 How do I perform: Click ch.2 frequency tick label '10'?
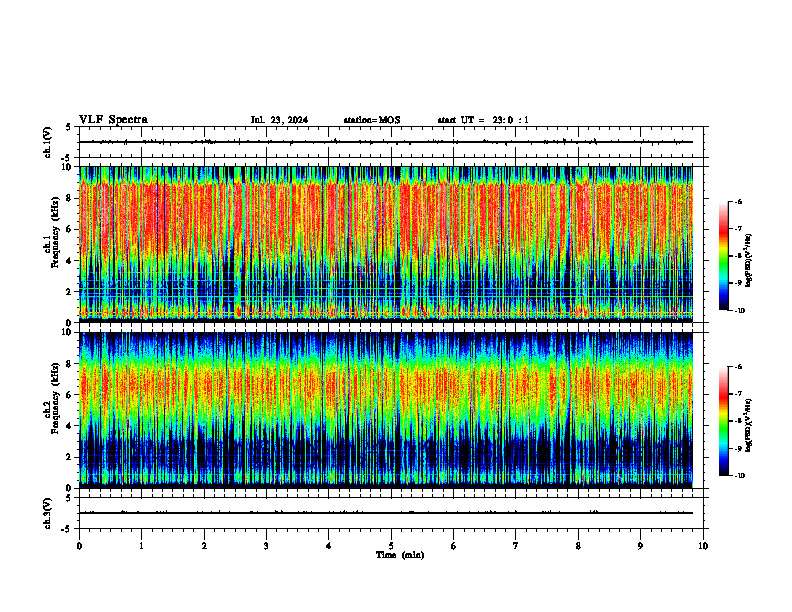[69, 332]
